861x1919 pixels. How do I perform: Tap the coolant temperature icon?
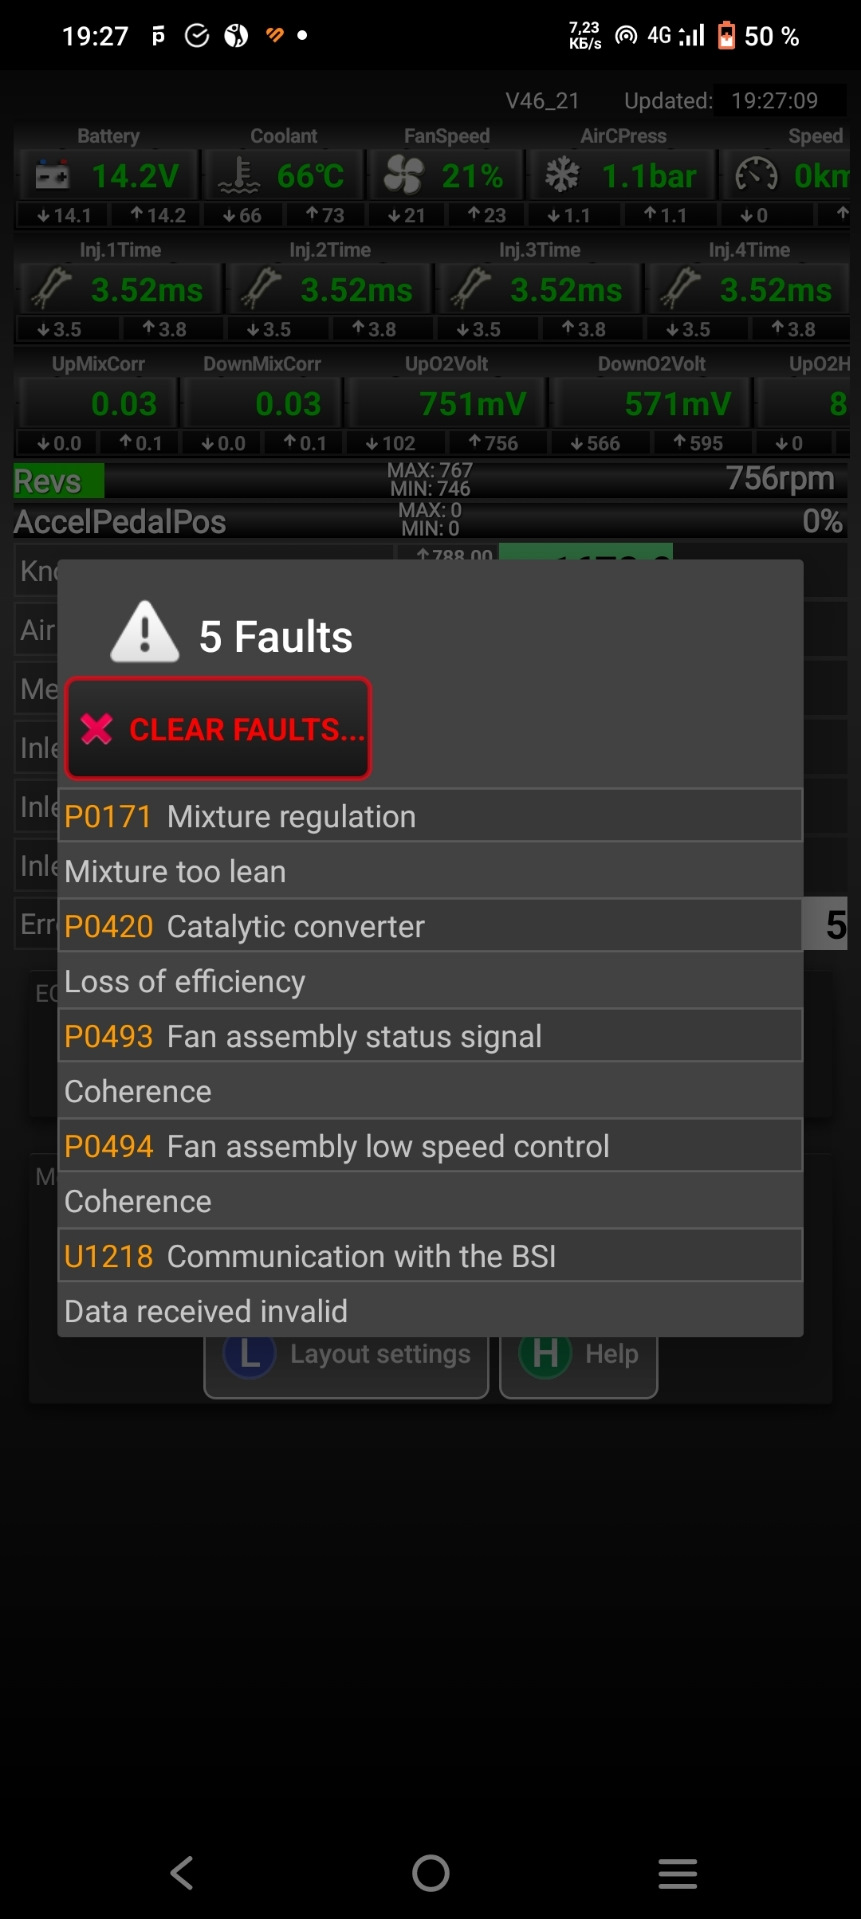[239, 176]
